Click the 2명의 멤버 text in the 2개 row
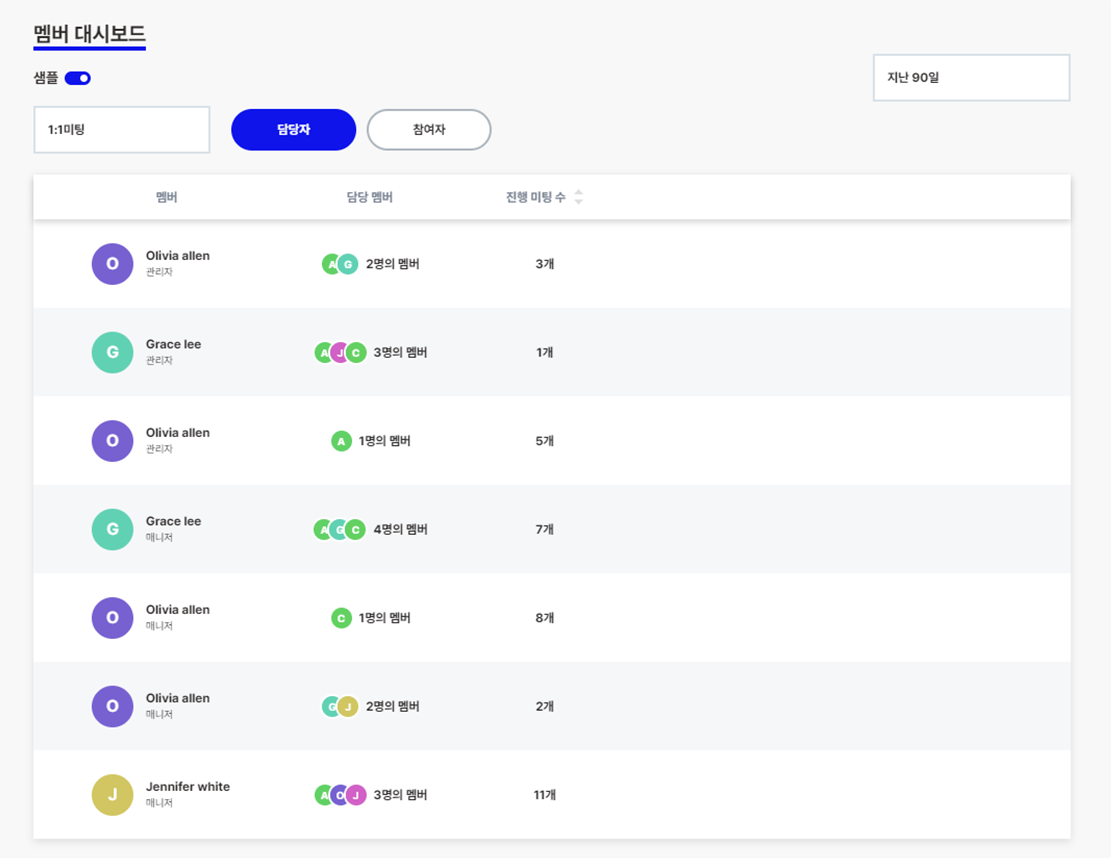 pyautogui.click(x=393, y=706)
